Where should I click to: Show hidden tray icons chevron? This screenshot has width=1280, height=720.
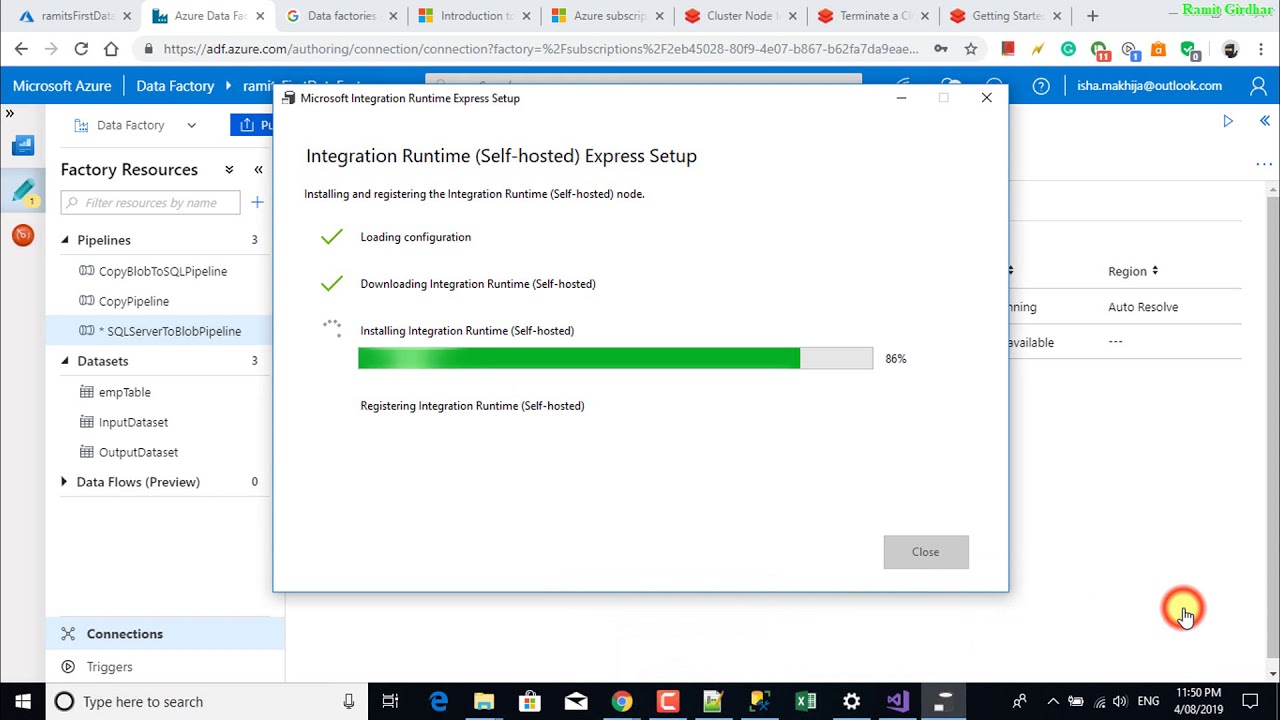1052,702
